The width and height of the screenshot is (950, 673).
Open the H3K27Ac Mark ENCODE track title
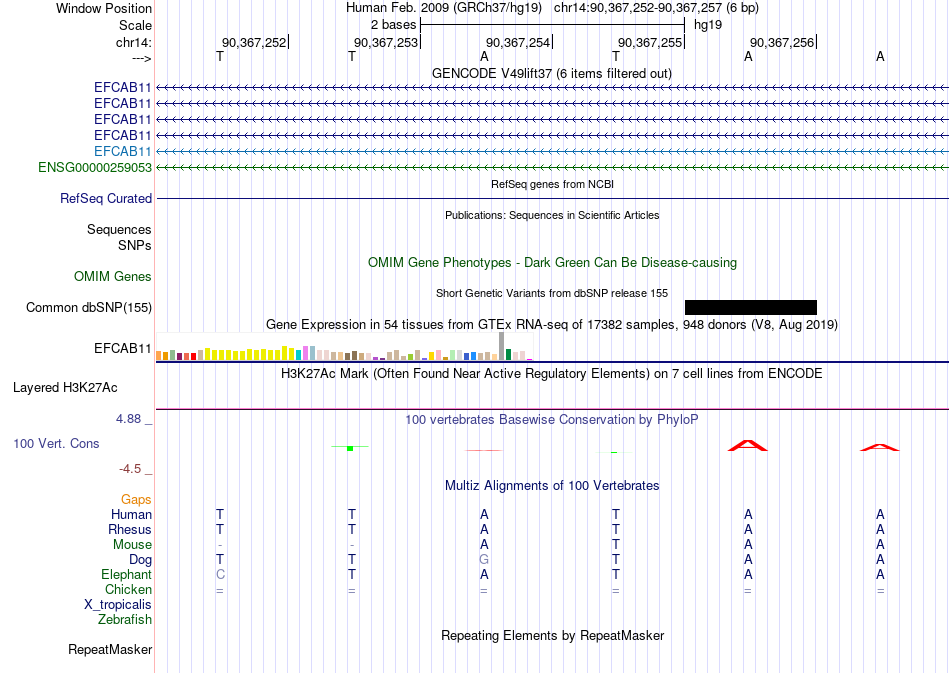click(x=551, y=374)
